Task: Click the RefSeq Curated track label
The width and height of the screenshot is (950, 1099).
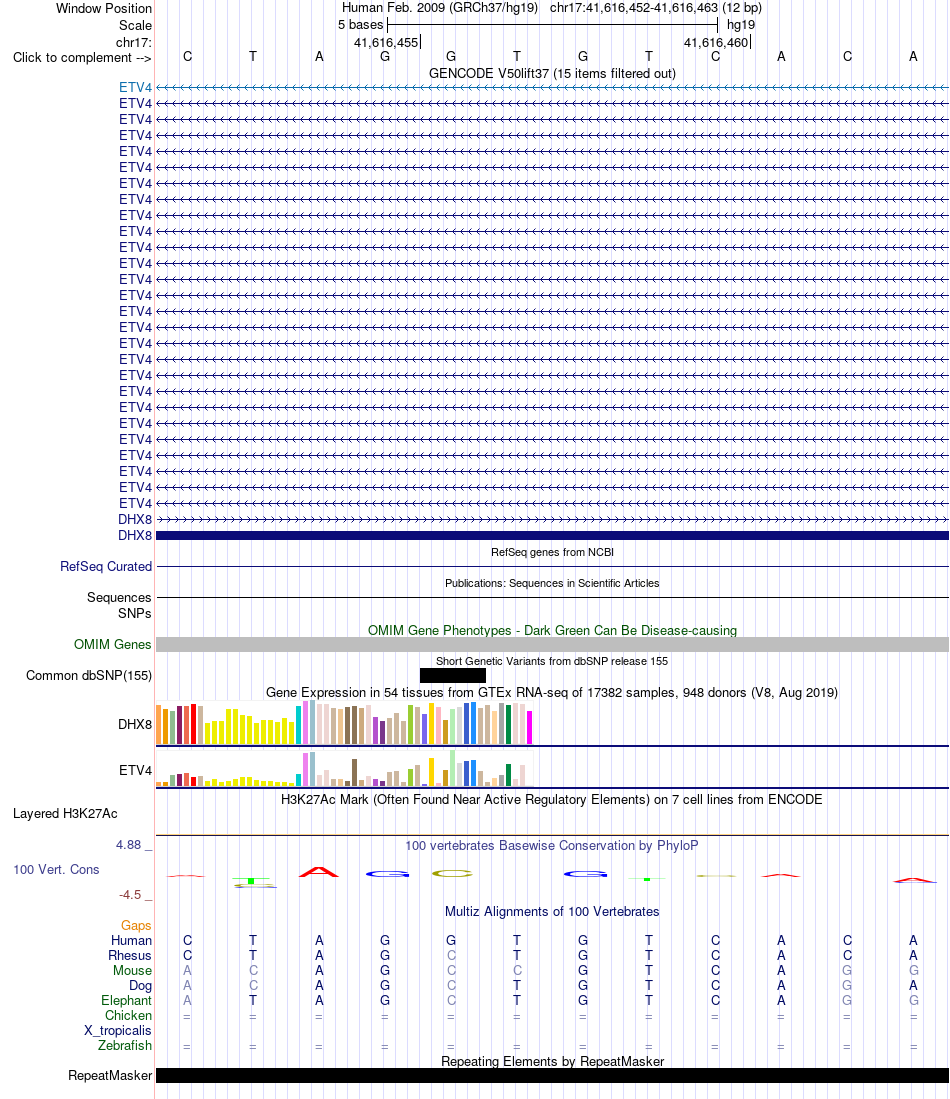Action: pyautogui.click(x=106, y=566)
